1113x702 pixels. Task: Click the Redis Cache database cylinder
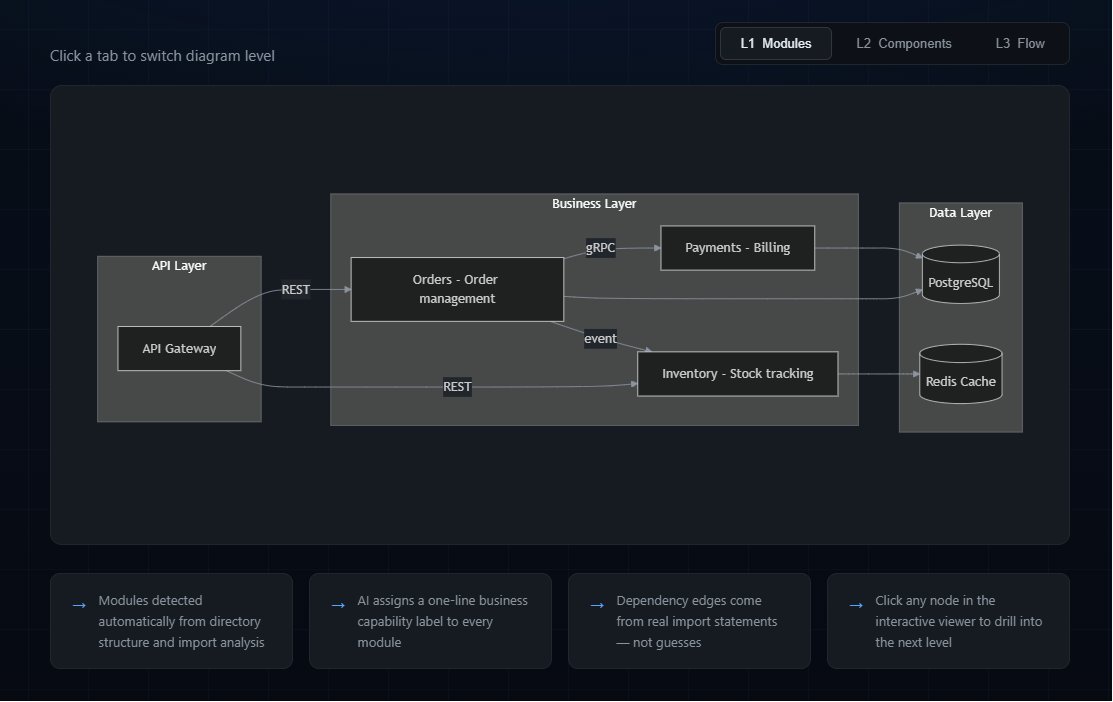[x=960, y=374]
